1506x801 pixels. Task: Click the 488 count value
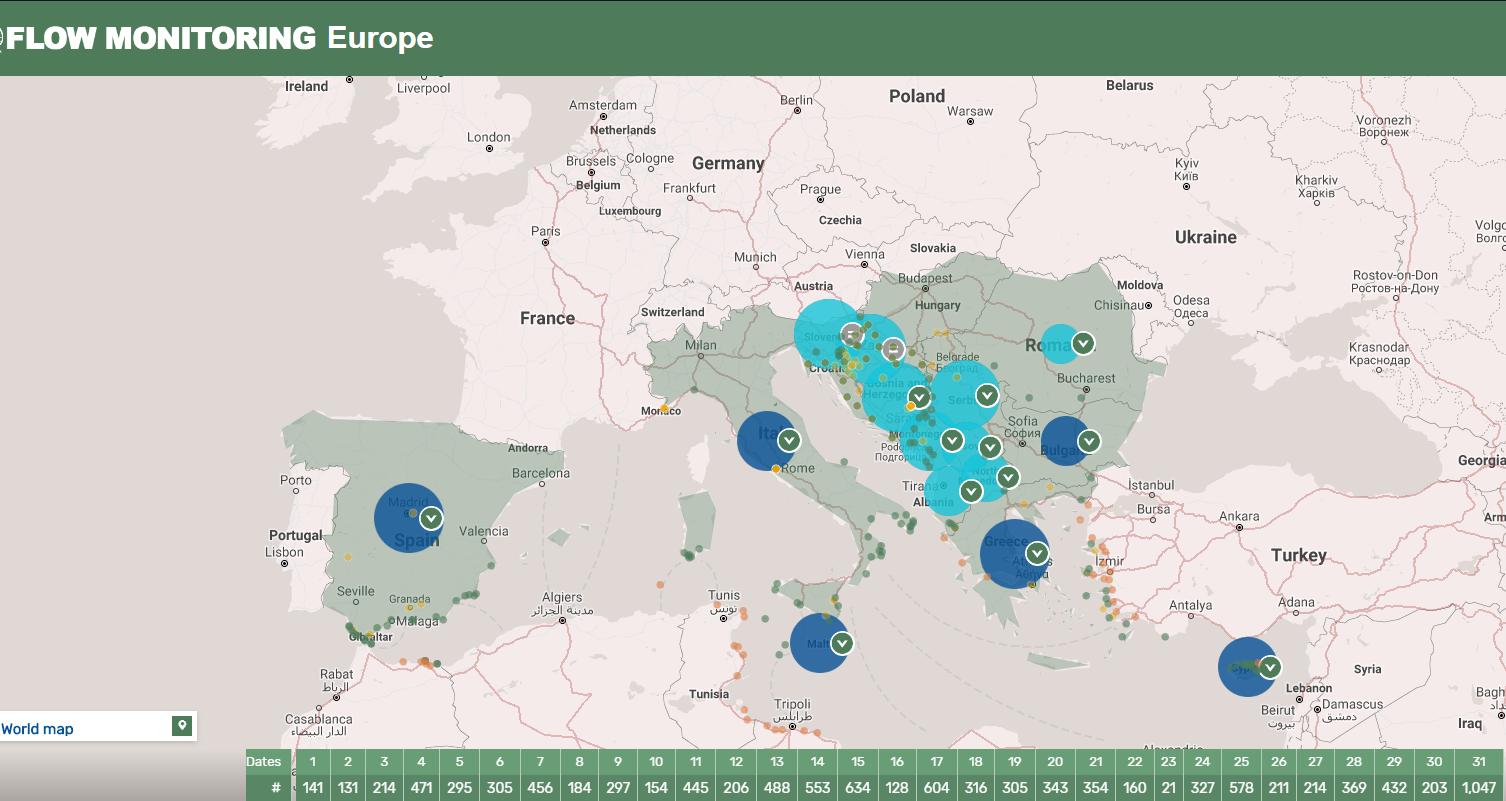coord(777,788)
